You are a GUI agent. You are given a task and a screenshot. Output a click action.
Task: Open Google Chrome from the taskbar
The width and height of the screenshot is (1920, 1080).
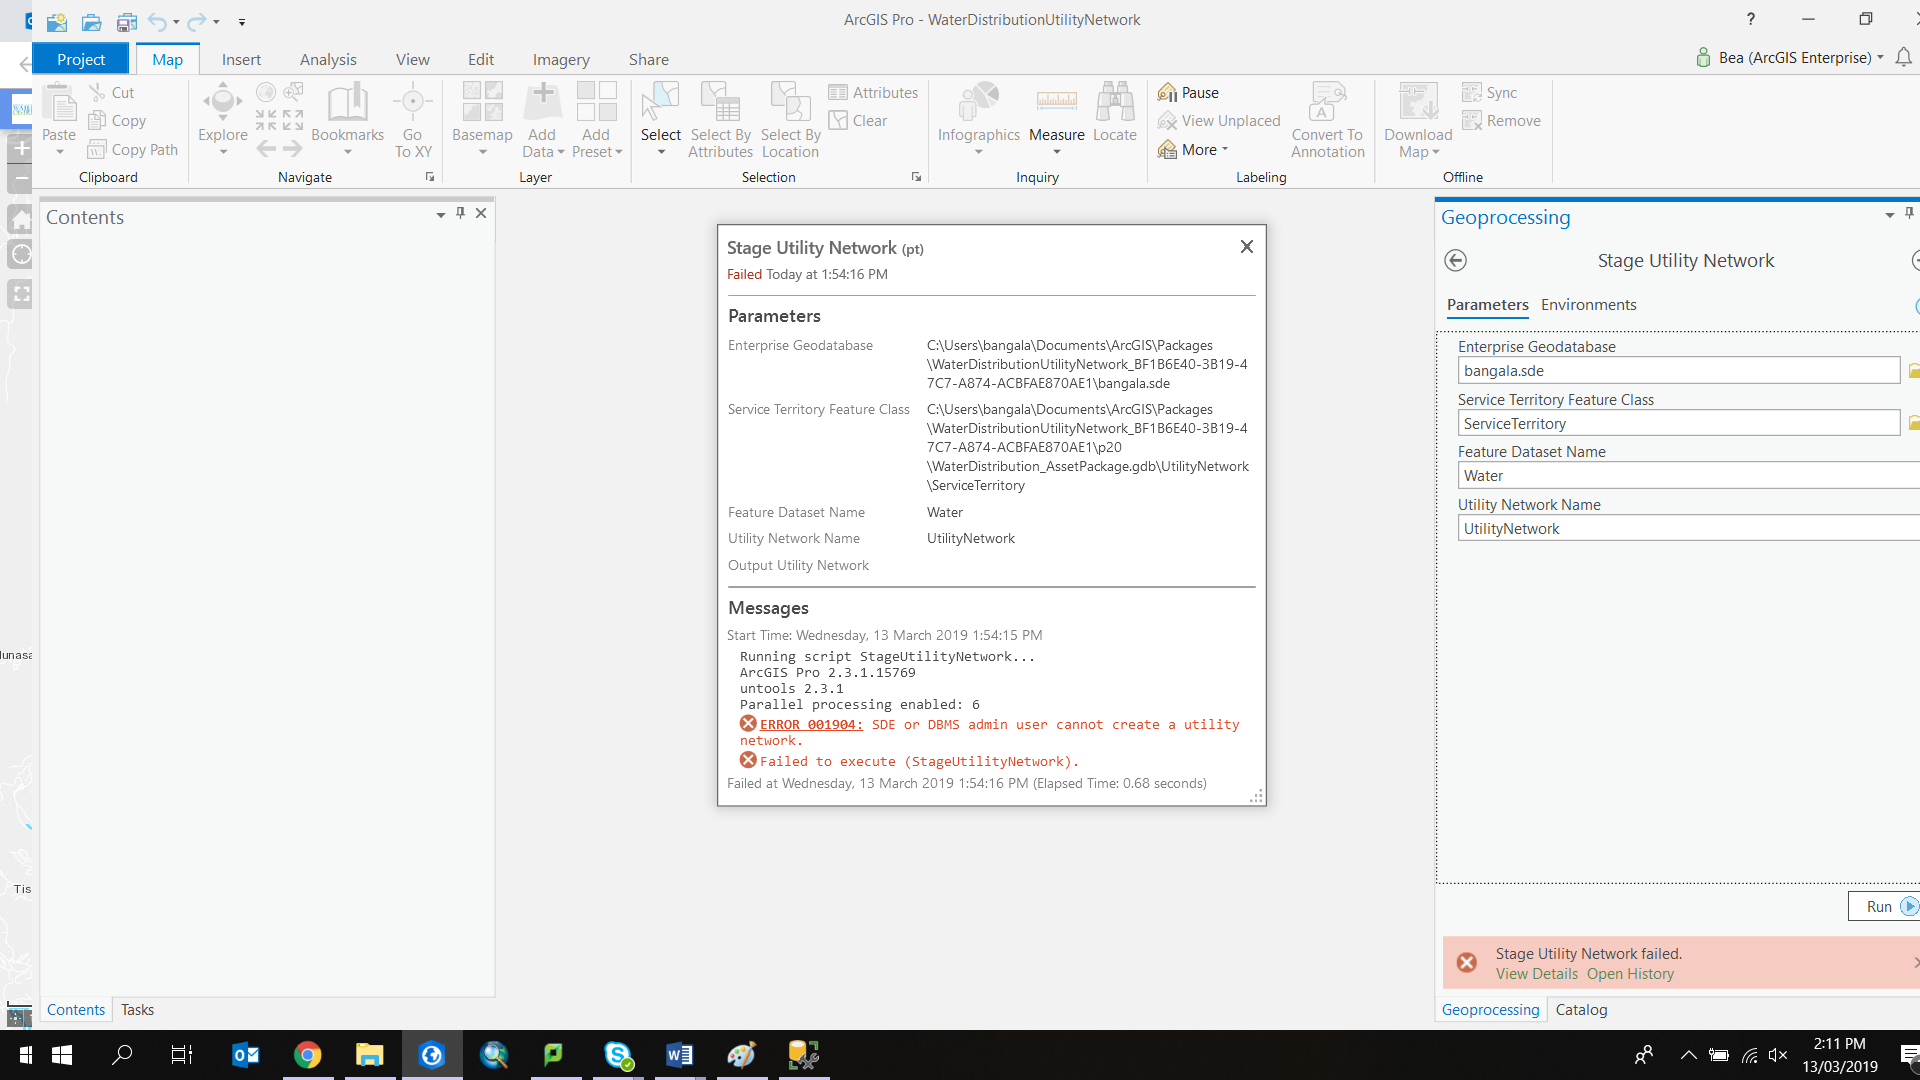point(307,1055)
